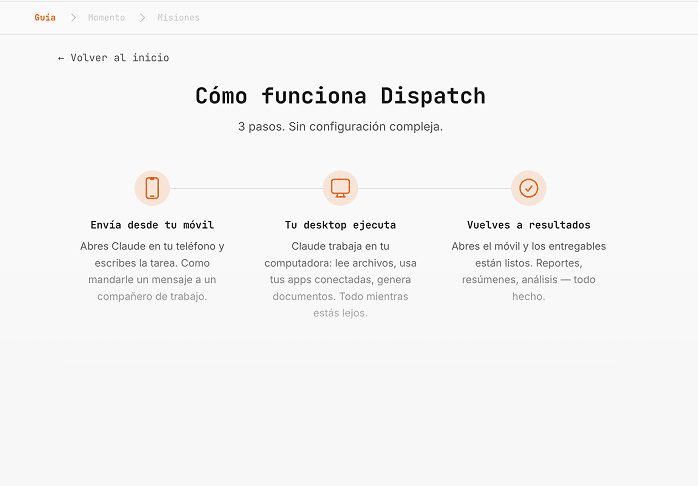Screen dimensions: 698x486
Task: Click the checkmark results step icon
Action: (529, 188)
